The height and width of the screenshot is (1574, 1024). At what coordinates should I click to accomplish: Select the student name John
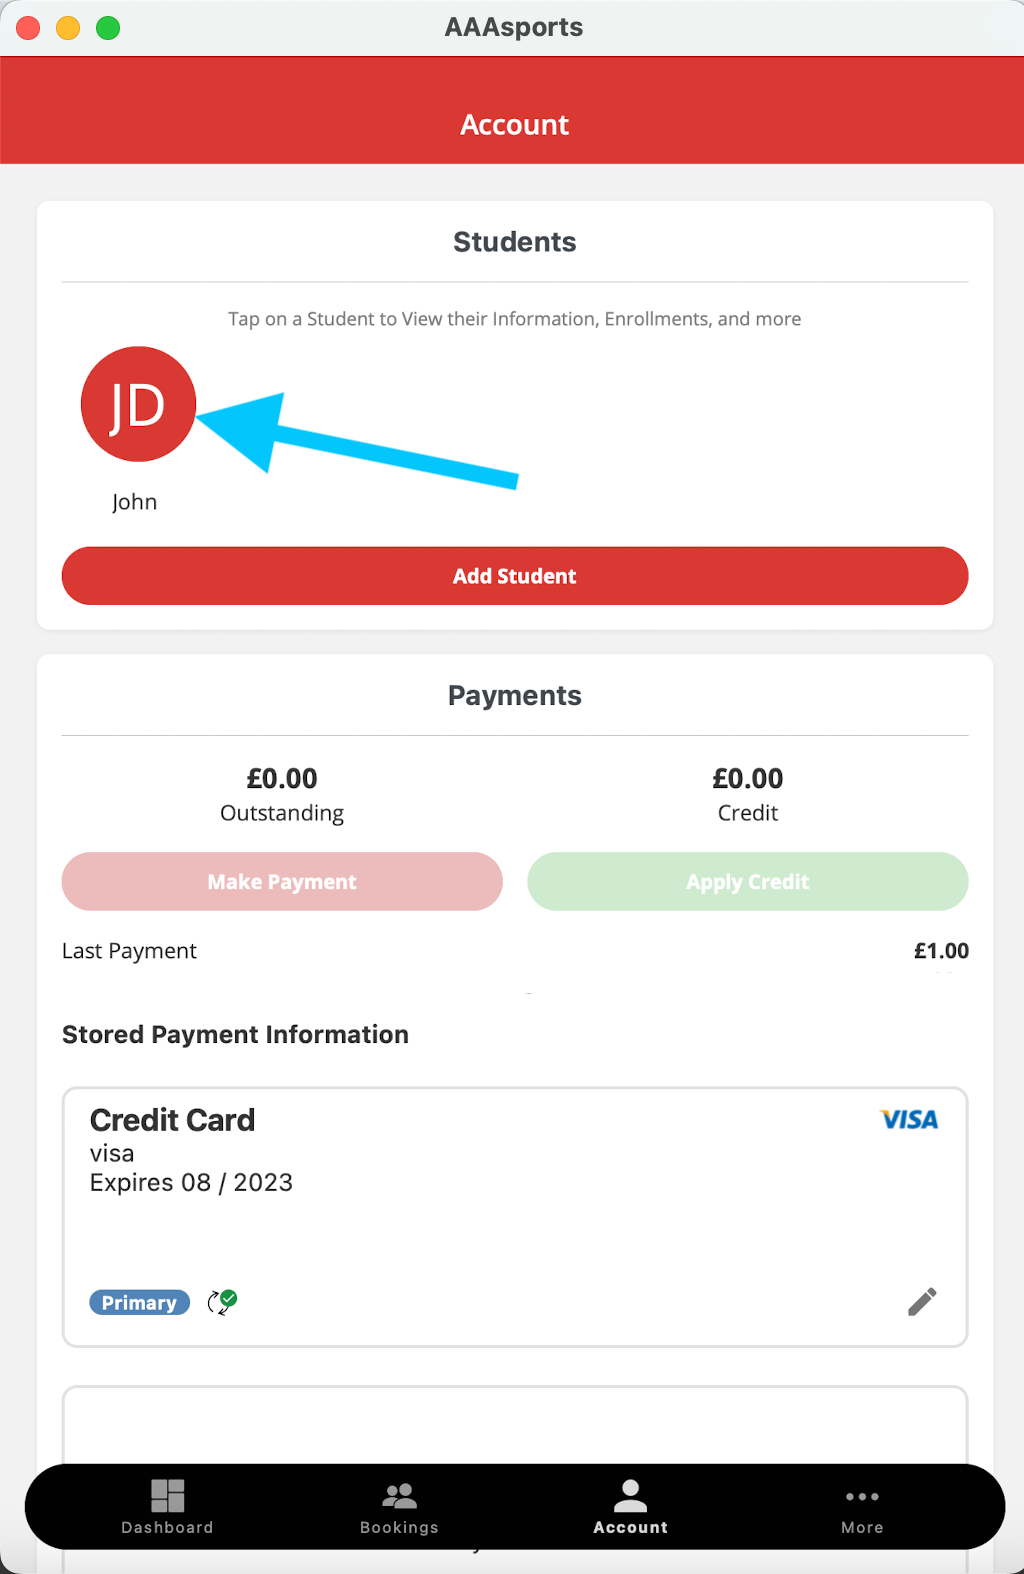pos(135,502)
